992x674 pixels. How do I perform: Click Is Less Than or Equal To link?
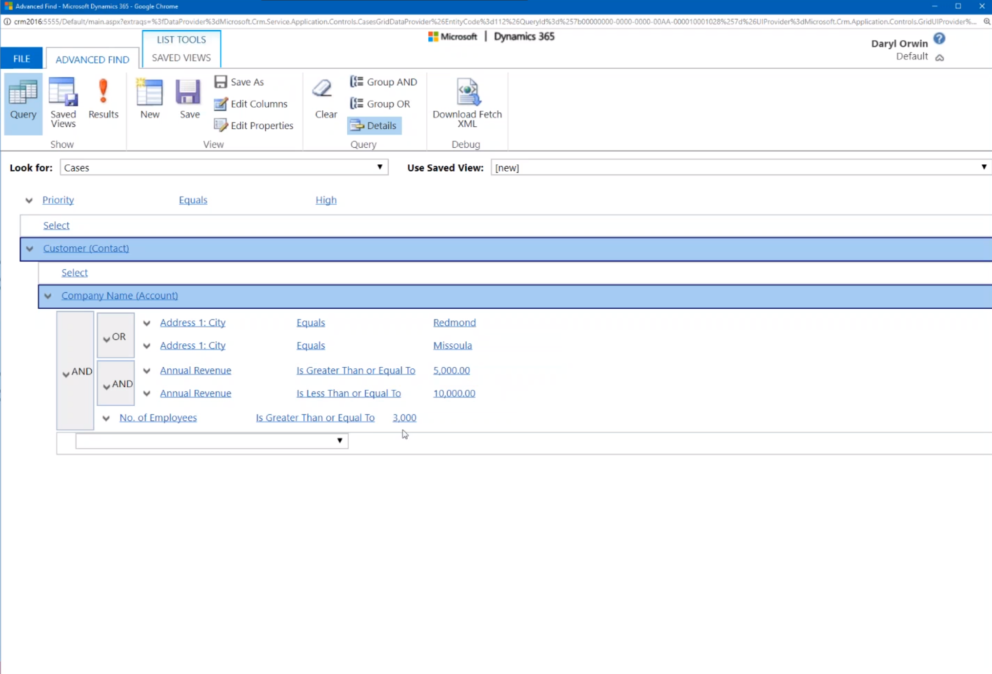click(x=349, y=393)
